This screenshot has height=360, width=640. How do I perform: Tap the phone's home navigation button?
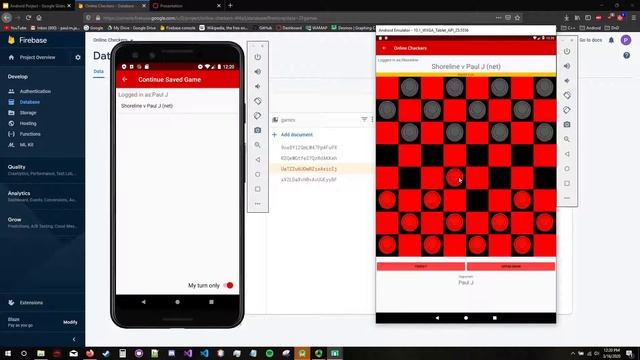178,302
